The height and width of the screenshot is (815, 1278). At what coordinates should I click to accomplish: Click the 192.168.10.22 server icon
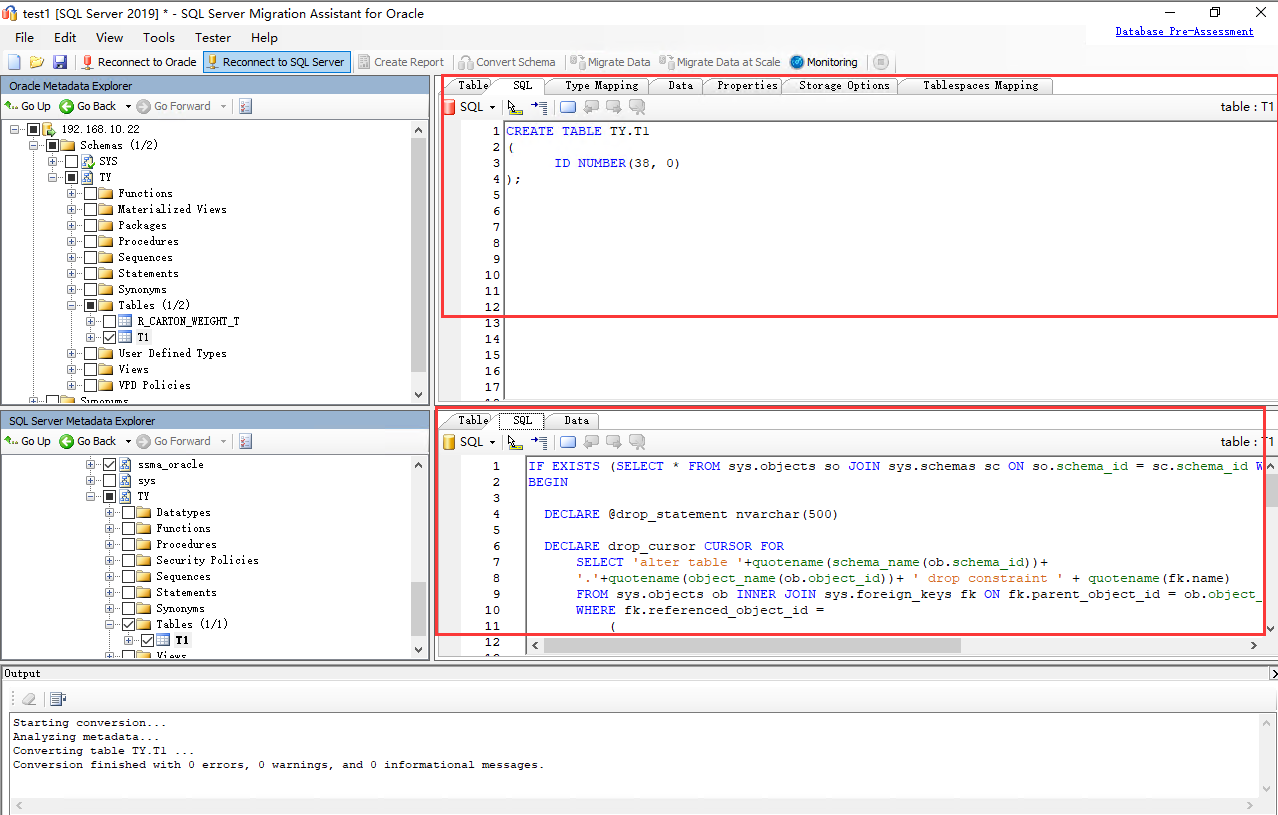click(x=49, y=129)
